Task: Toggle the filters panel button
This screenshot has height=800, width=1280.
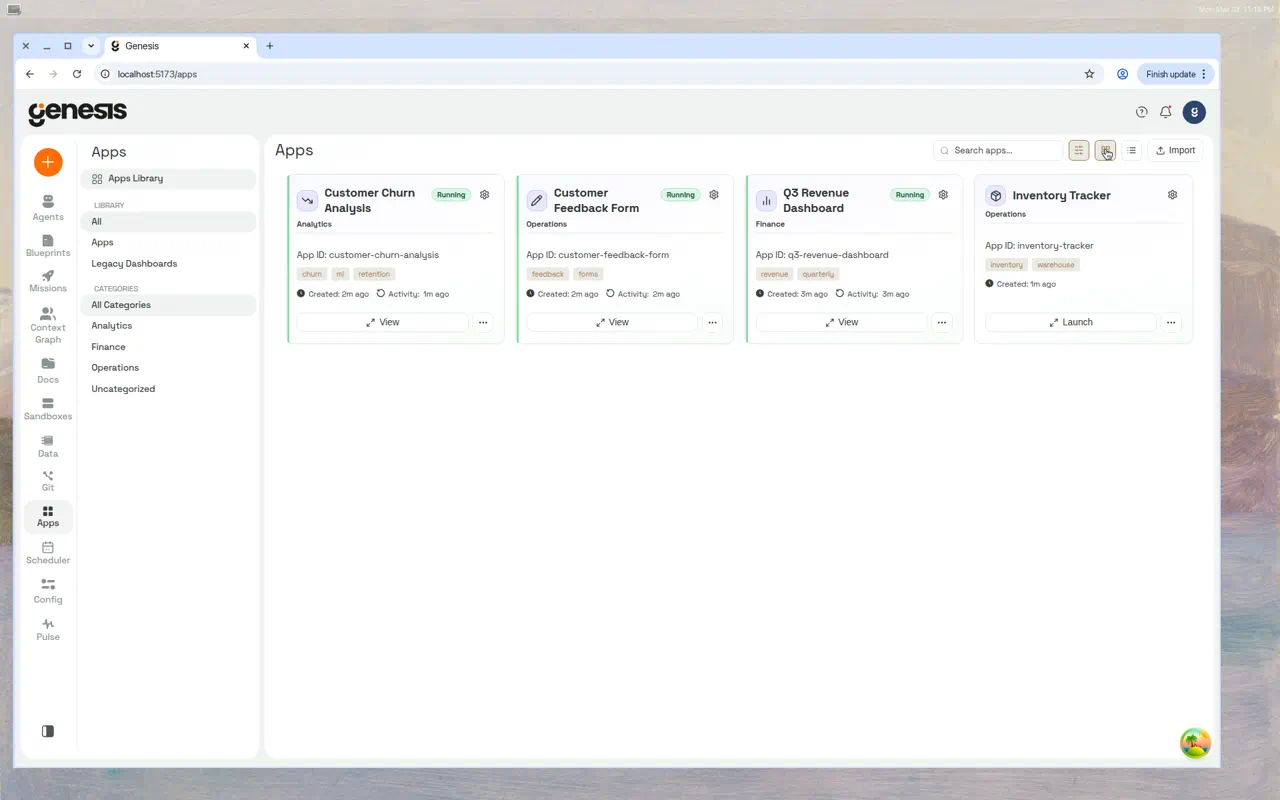Action: [1079, 150]
